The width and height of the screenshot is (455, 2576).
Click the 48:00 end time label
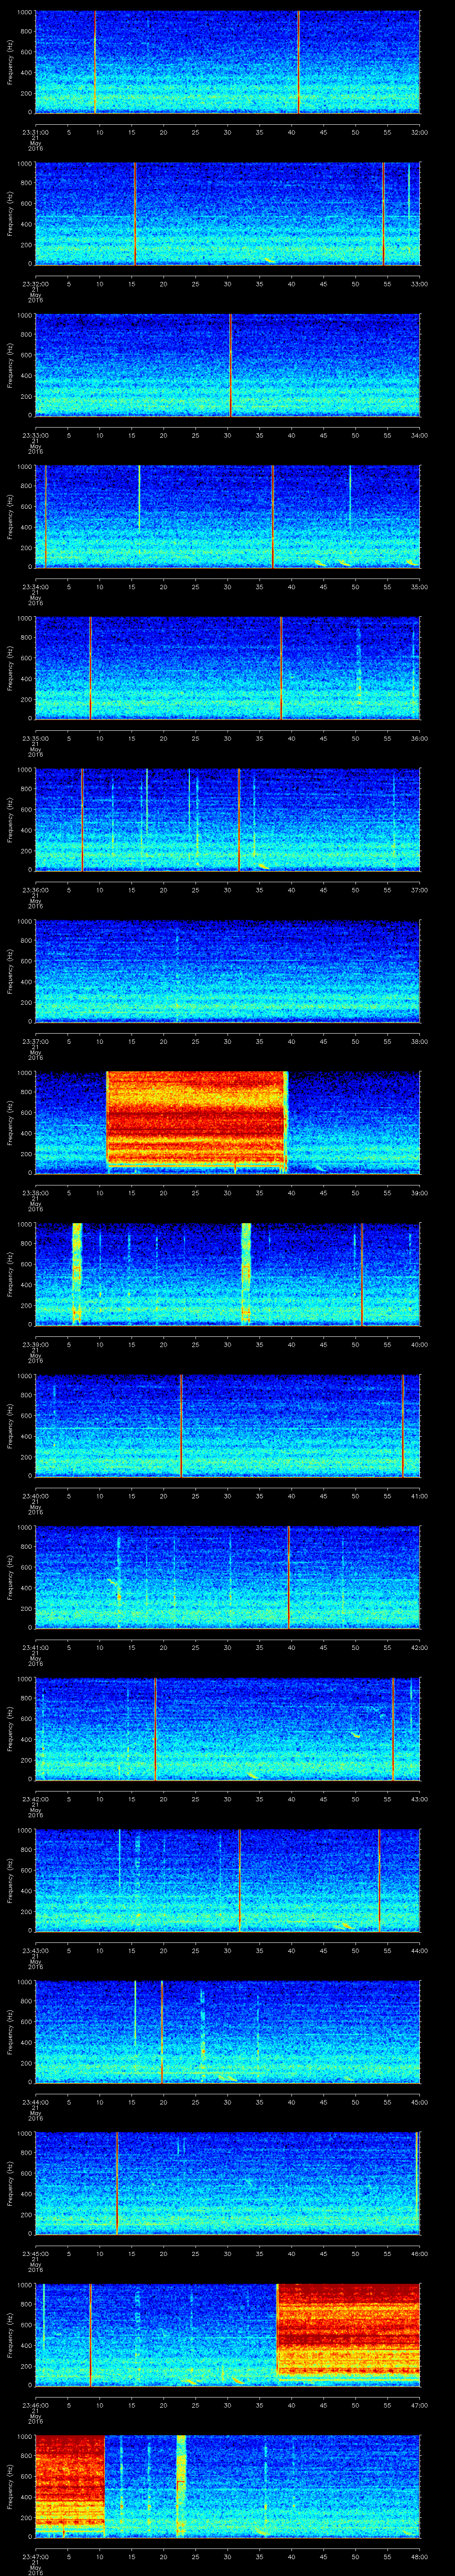click(419, 2558)
